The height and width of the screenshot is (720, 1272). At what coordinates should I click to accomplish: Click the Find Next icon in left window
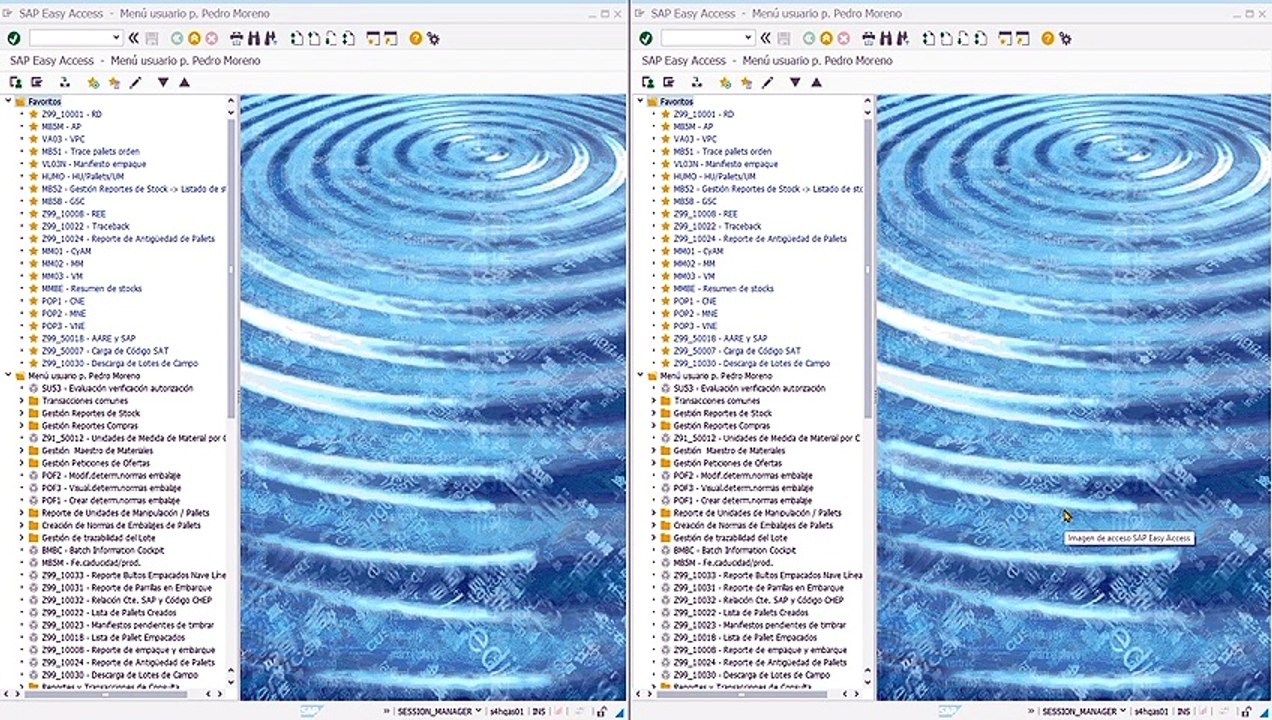(x=270, y=38)
